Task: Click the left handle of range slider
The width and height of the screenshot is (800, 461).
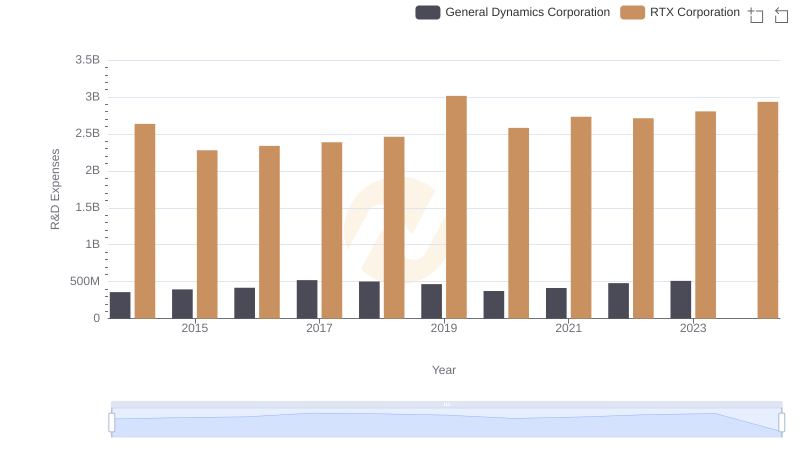Action: point(112,422)
